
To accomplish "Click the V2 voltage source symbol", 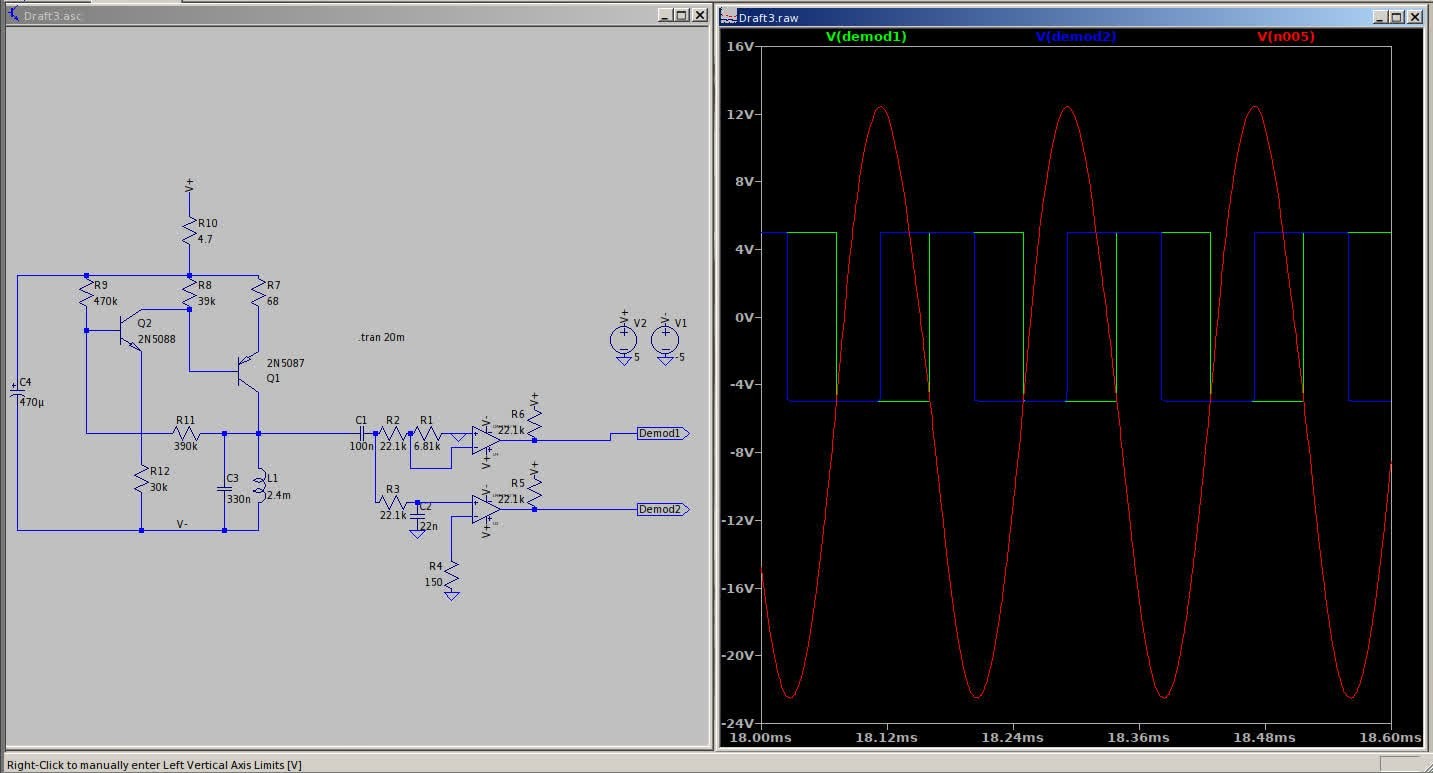I will 623,340.
